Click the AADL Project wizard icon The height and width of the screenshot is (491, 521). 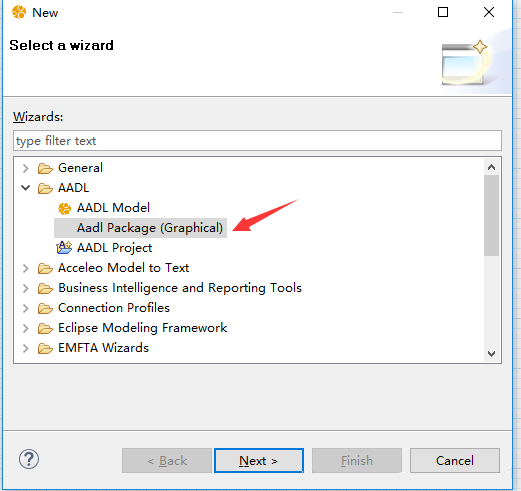[64, 248]
